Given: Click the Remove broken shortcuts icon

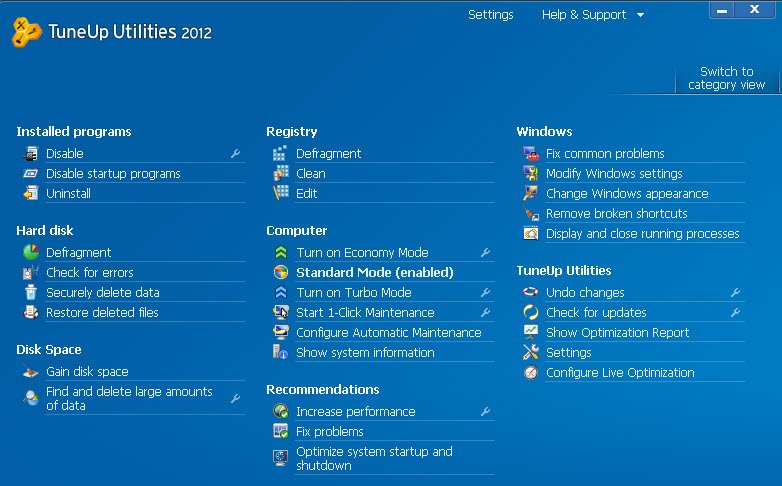Looking at the screenshot, I should click(x=531, y=213).
